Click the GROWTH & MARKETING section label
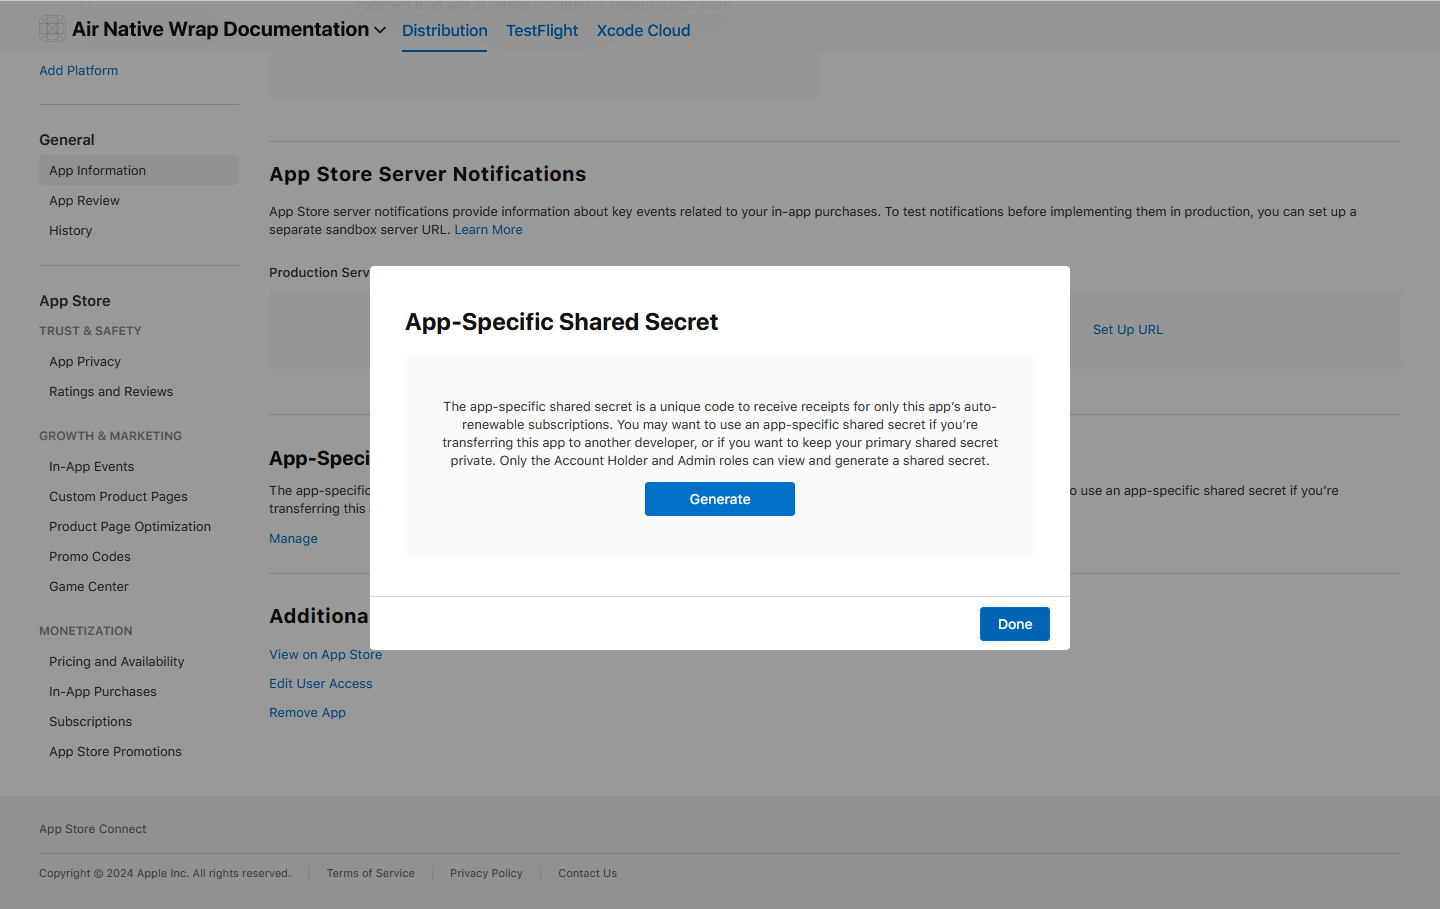This screenshot has height=909, width=1440. pos(110,436)
